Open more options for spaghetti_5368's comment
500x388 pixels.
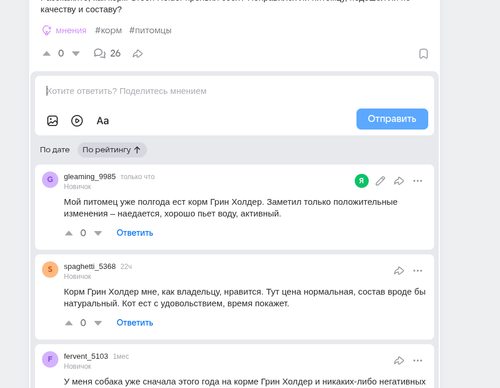(x=418, y=271)
